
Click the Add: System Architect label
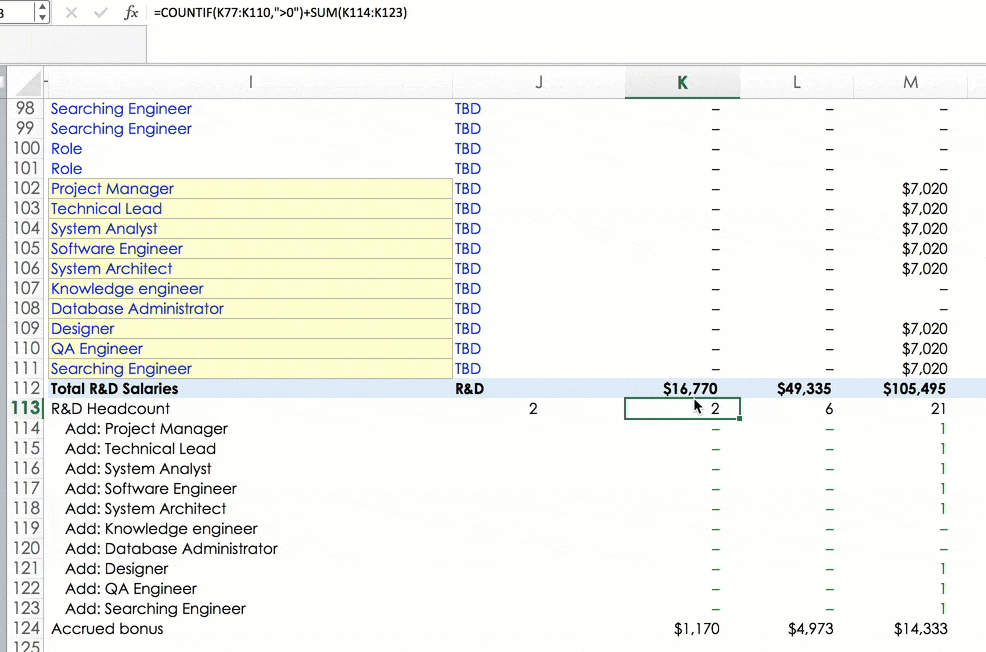click(x=145, y=509)
